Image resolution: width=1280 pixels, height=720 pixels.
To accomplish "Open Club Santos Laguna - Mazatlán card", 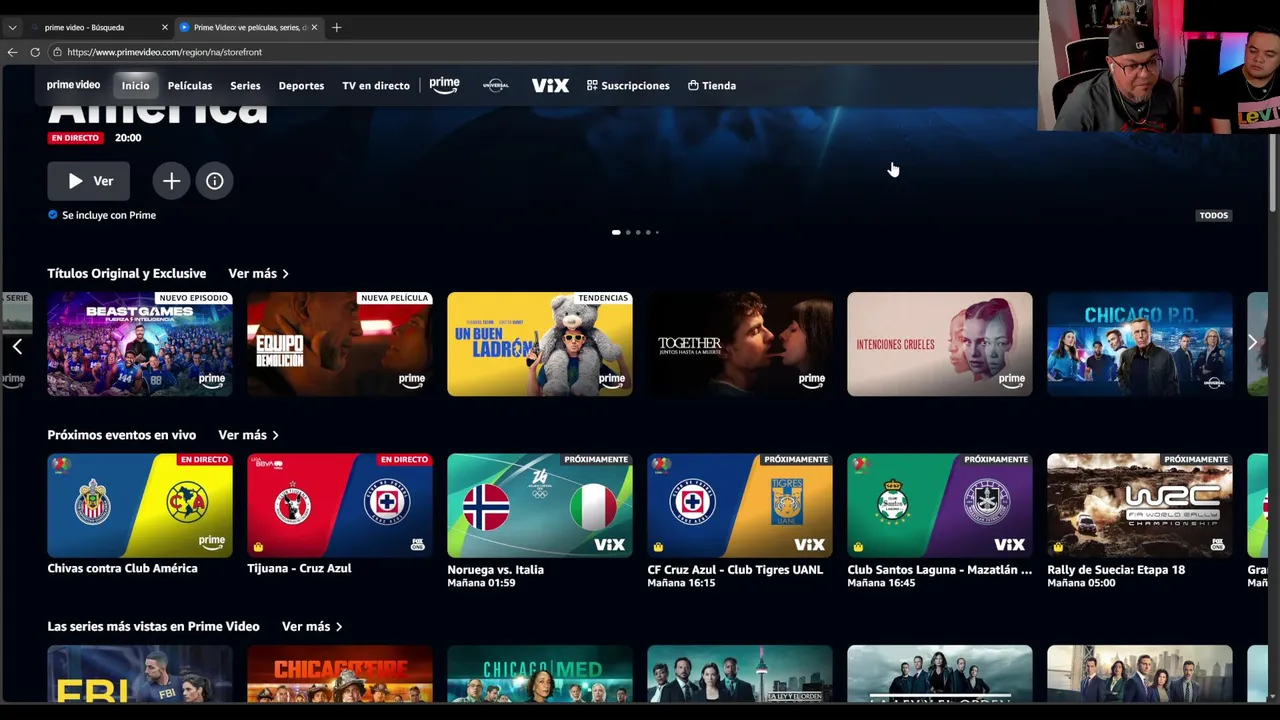I will click(x=940, y=505).
